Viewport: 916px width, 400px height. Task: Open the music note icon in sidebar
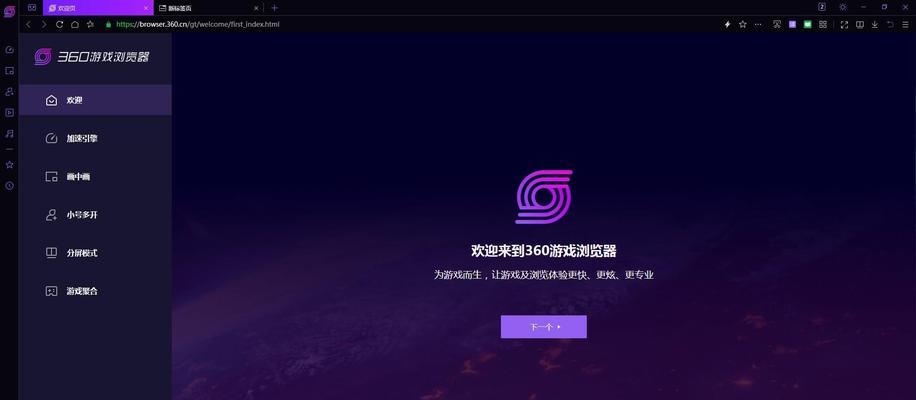9,134
